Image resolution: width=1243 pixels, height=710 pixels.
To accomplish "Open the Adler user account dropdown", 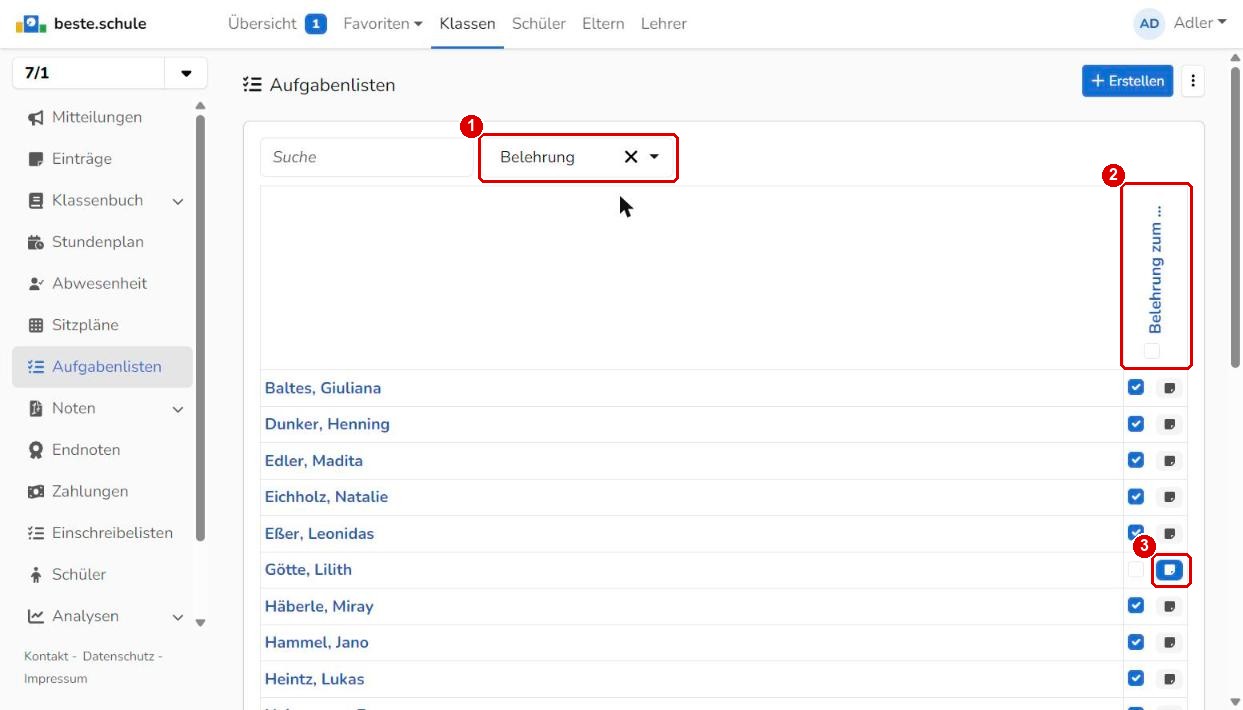I will tap(1200, 23).
